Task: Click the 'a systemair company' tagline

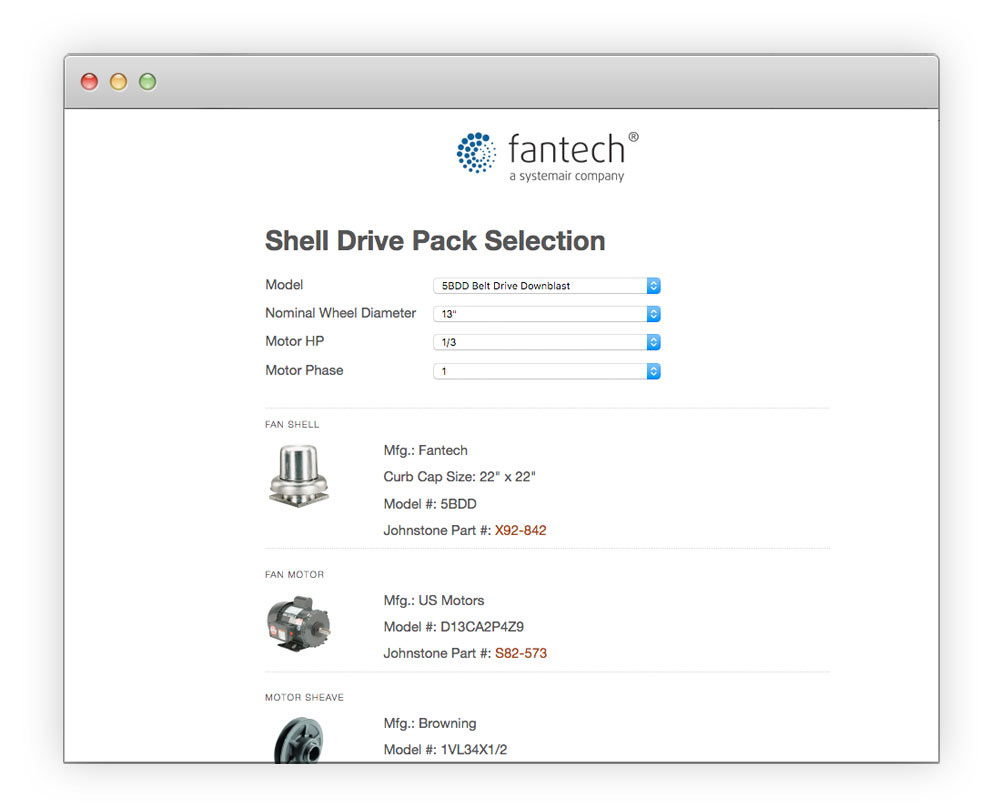Action: 566,176
